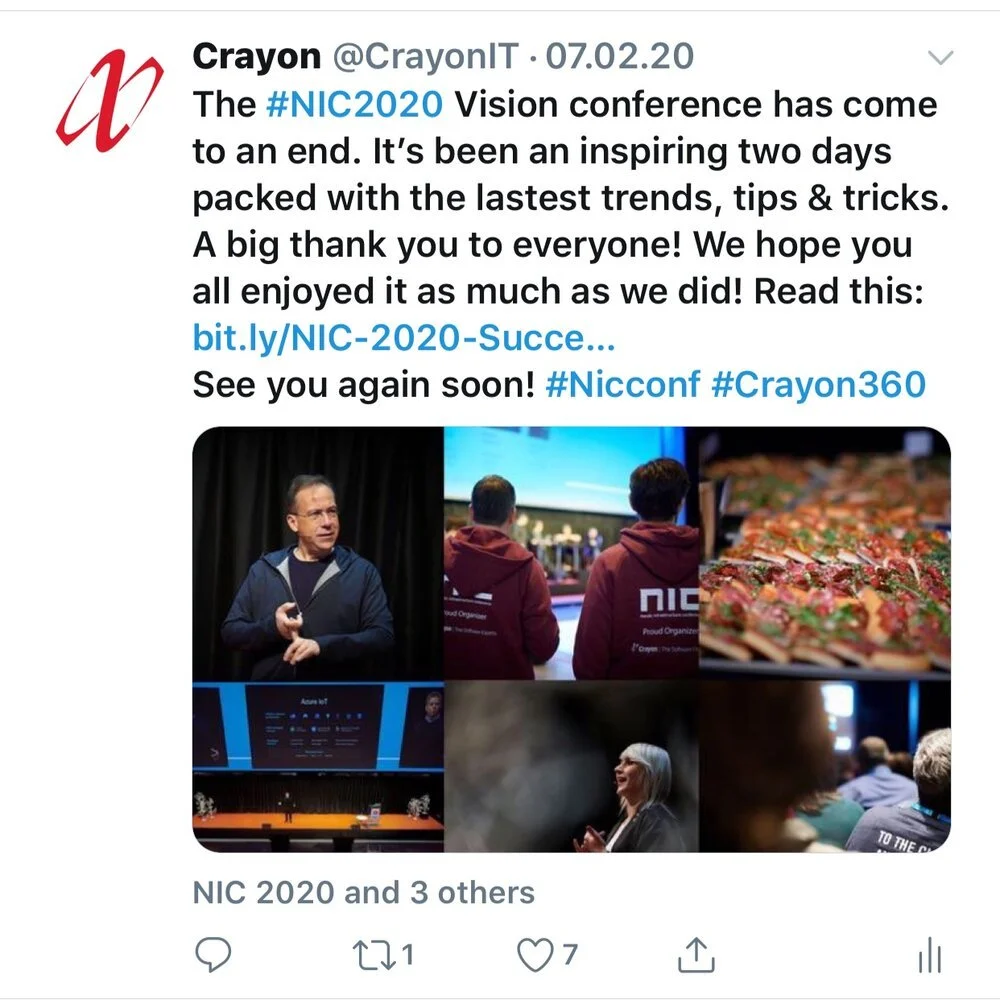Open the Azure IoT stage presentation photo
Image resolution: width=1000 pixels, height=1000 pixels.
point(318,767)
